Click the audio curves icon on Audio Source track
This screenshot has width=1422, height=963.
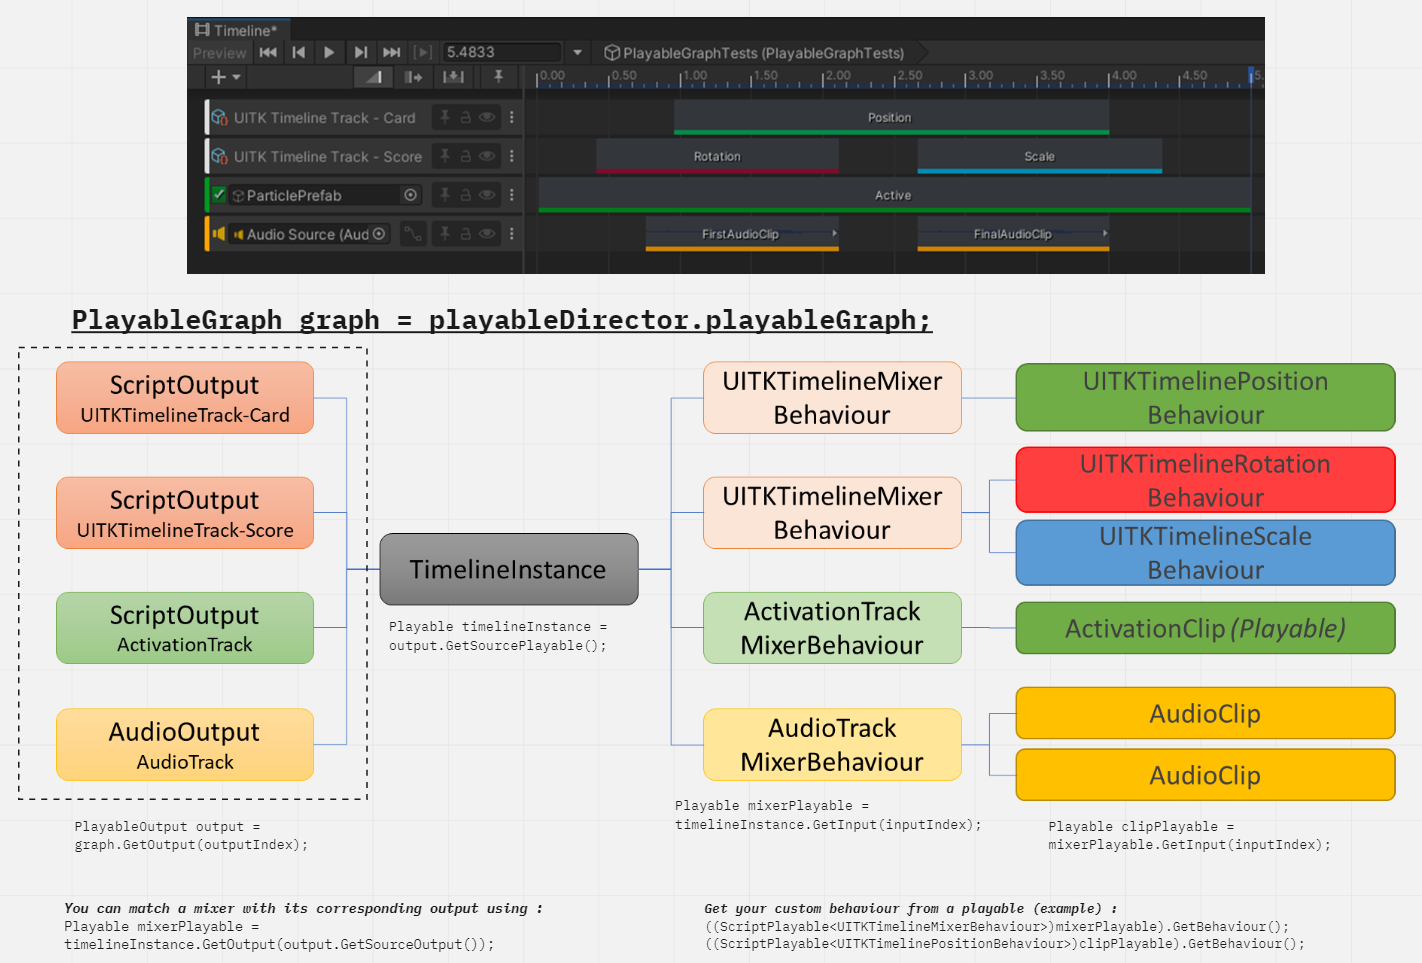(x=414, y=233)
